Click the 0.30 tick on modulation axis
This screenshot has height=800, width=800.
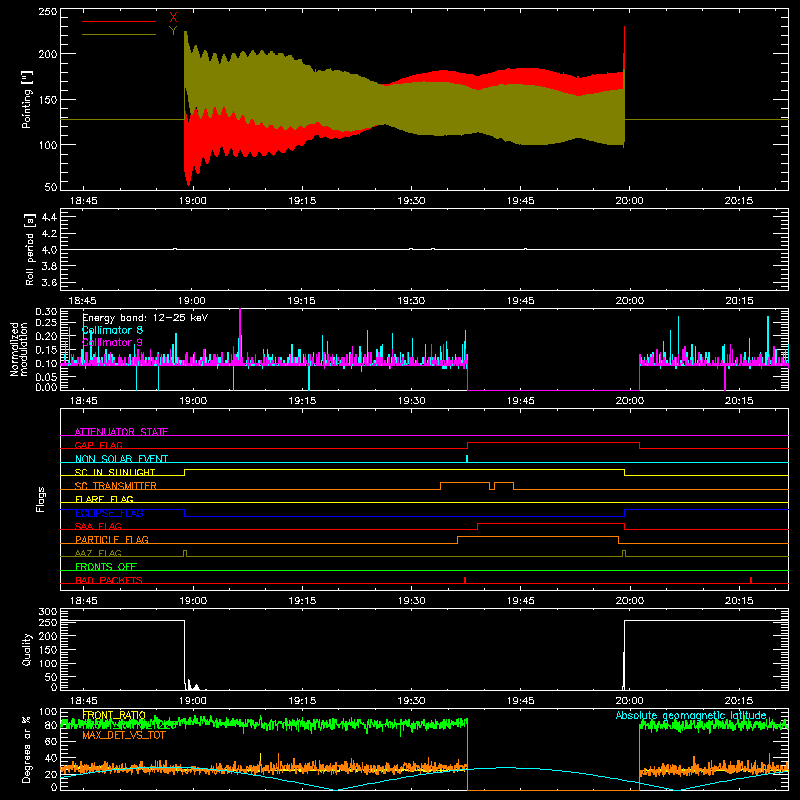46,311
